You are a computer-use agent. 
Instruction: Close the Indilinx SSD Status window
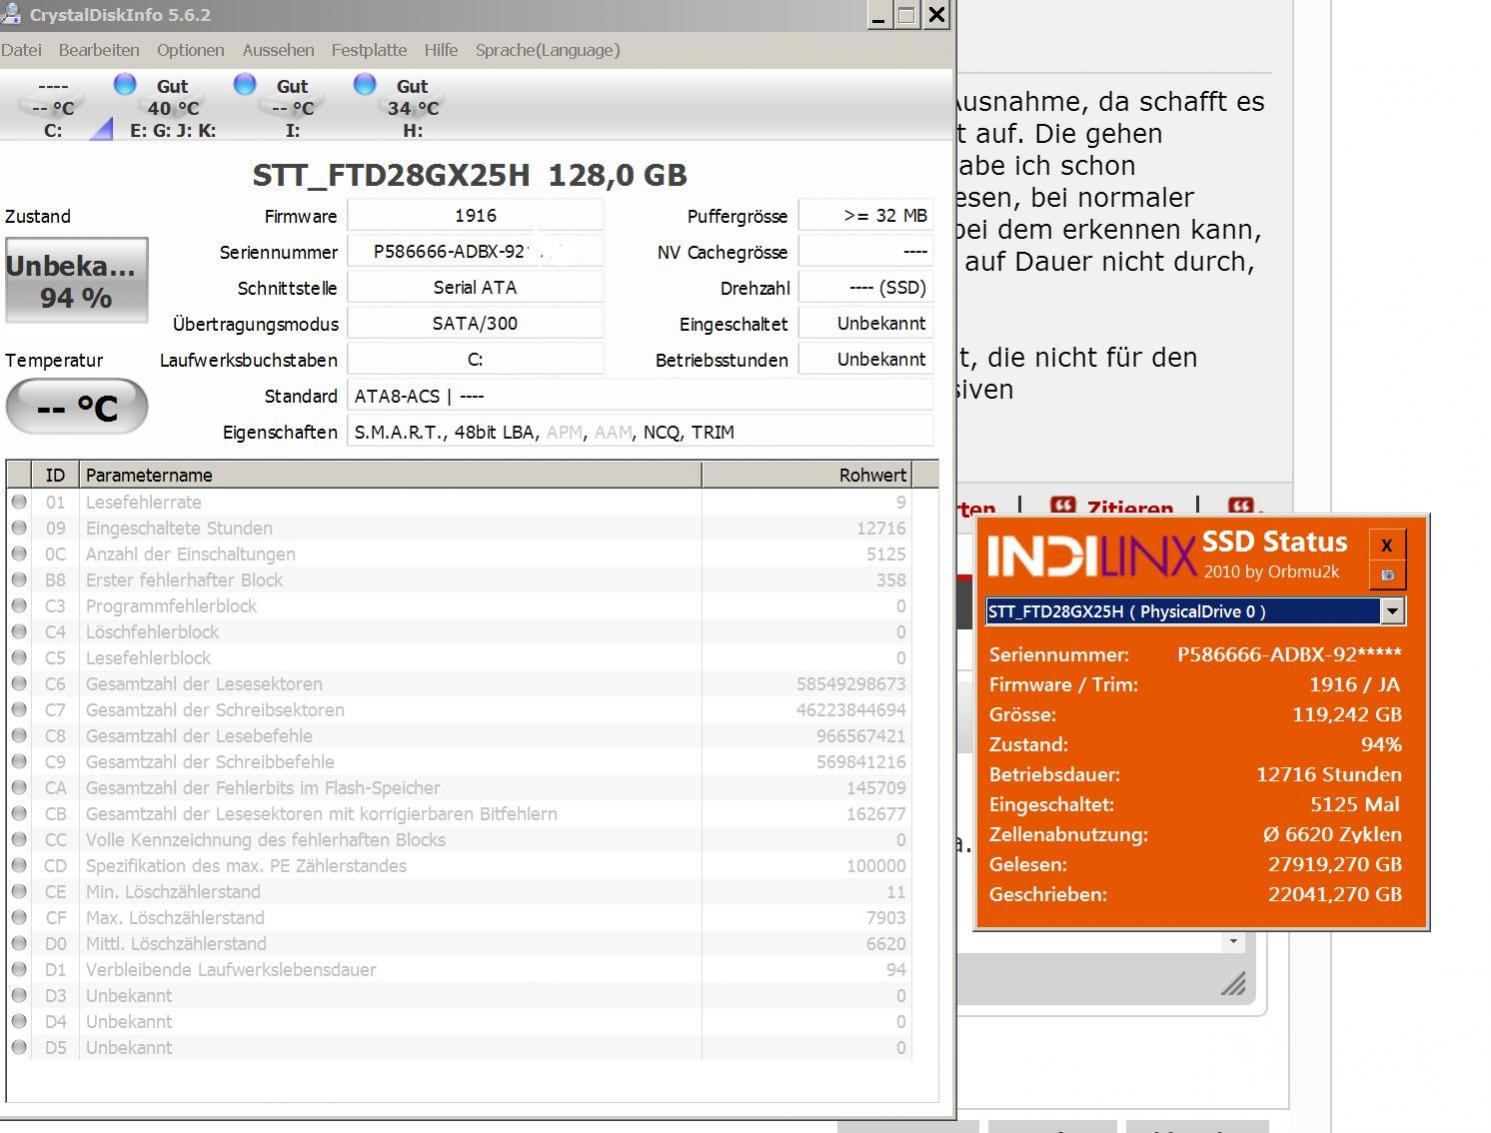click(x=1387, y=545)
